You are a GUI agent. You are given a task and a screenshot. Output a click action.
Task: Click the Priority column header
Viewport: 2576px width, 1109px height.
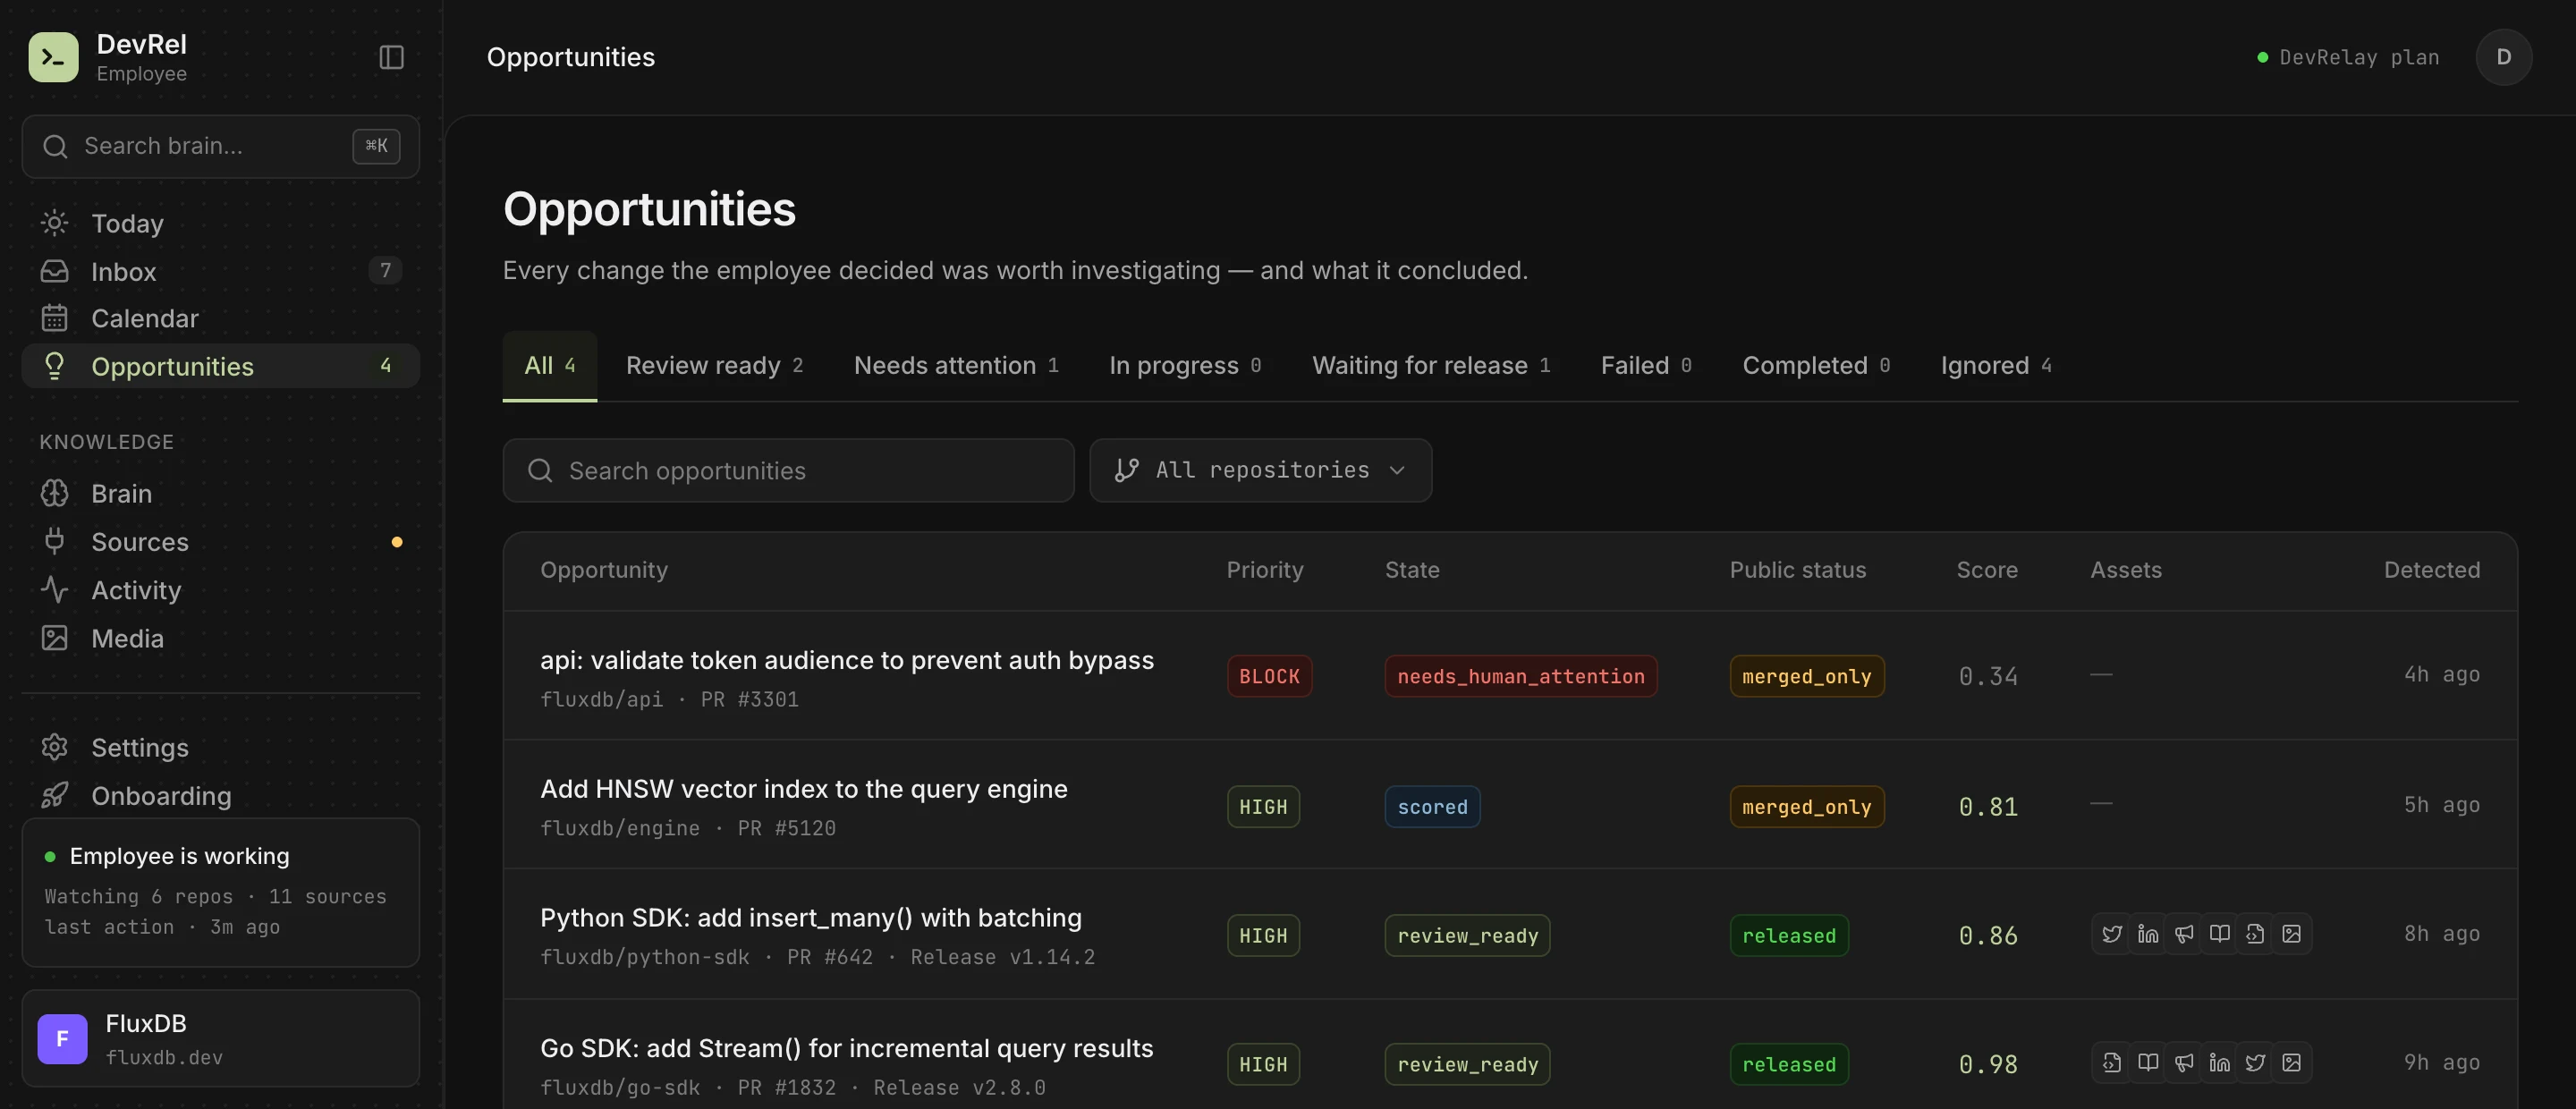pos(1264,570)
